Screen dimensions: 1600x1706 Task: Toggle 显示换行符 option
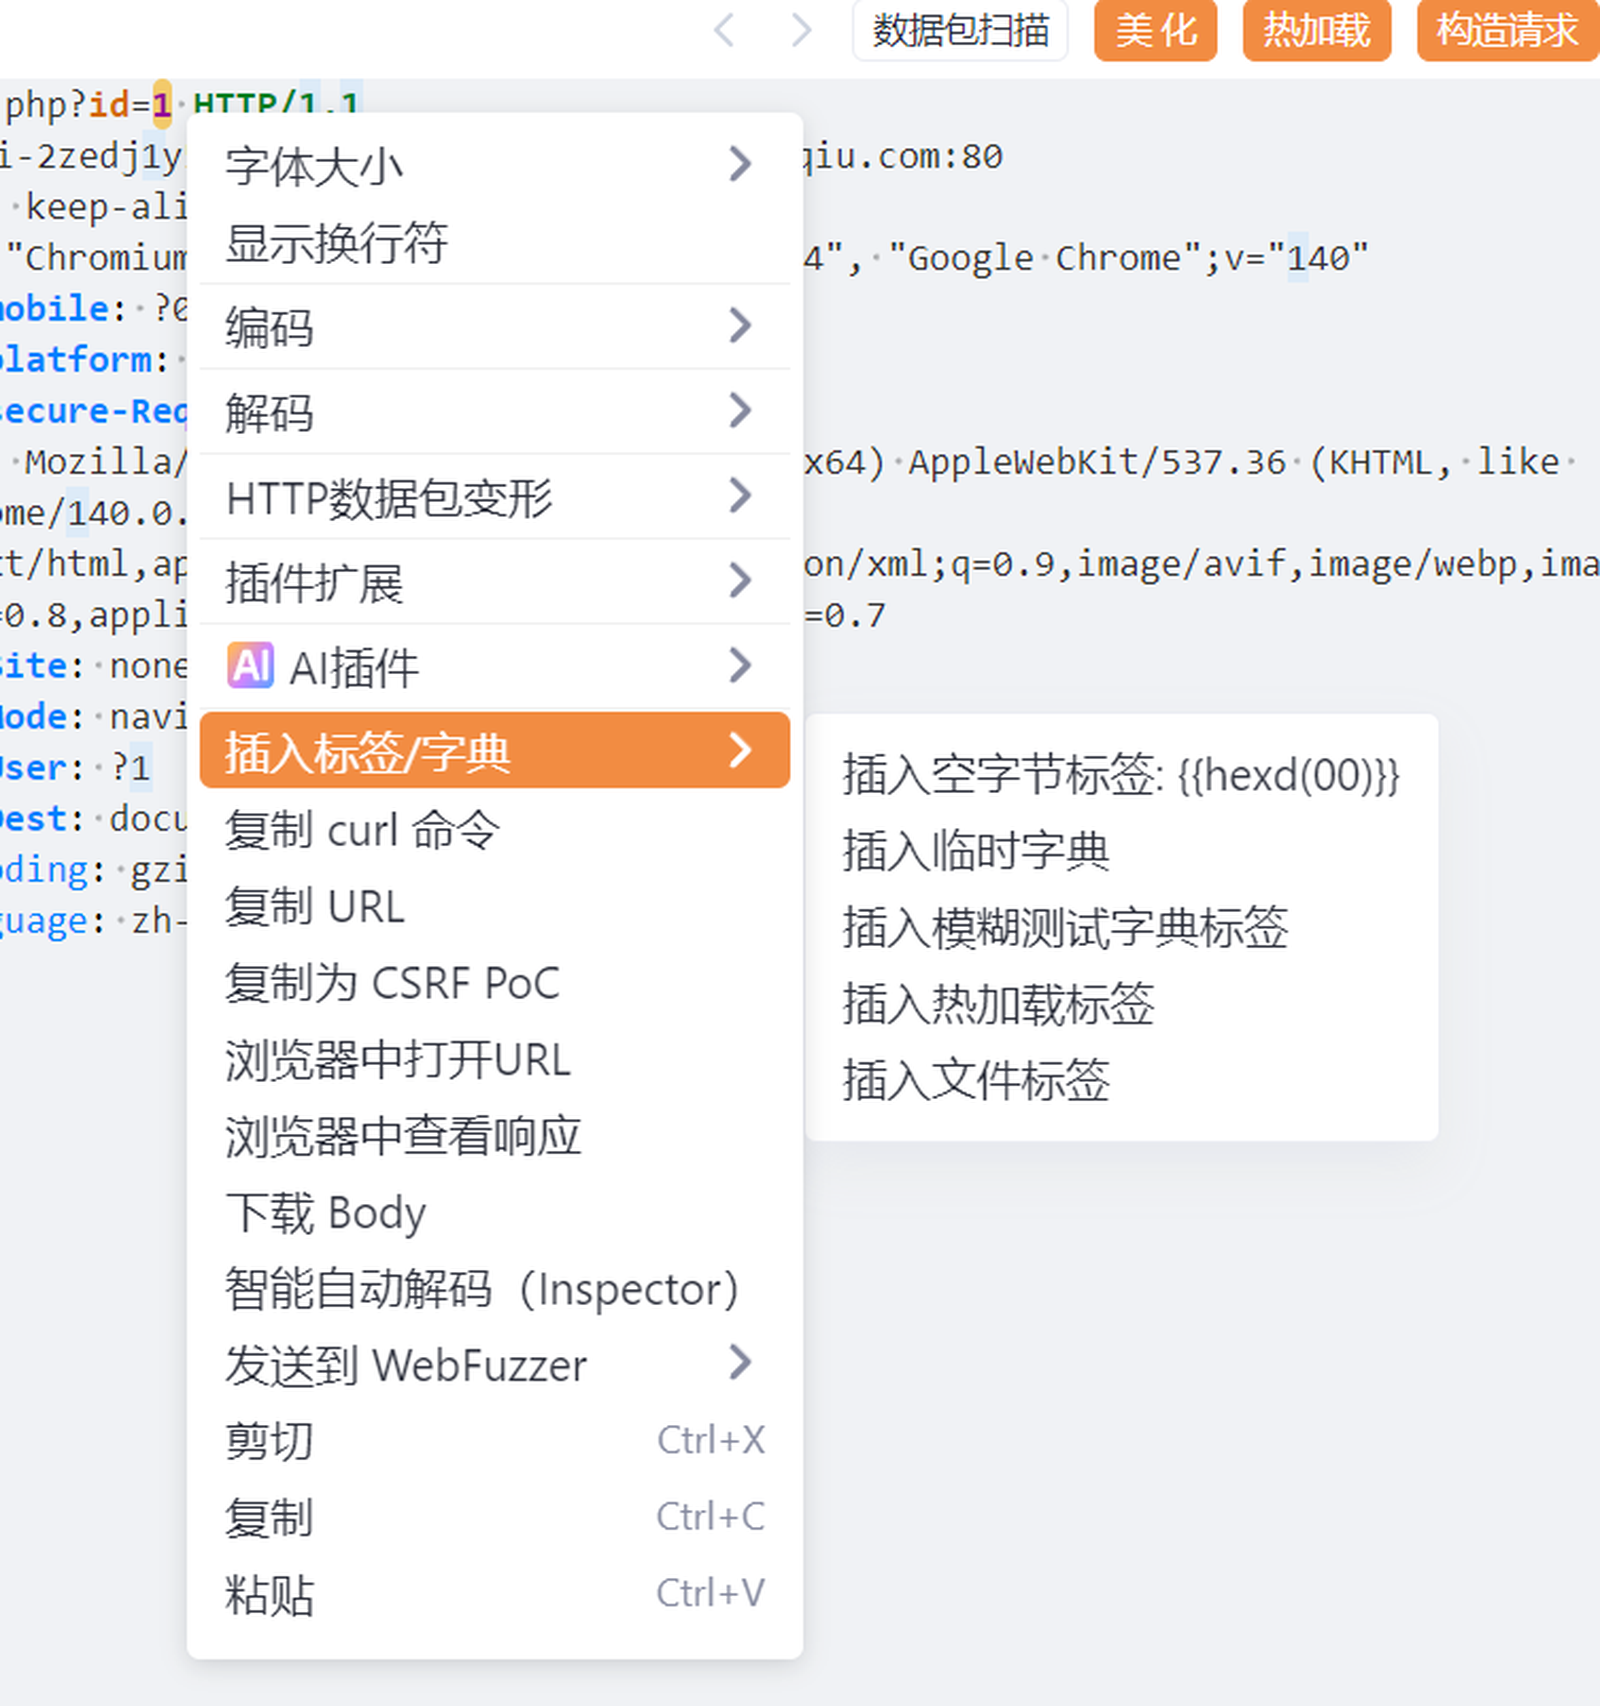tap(336, 243)
